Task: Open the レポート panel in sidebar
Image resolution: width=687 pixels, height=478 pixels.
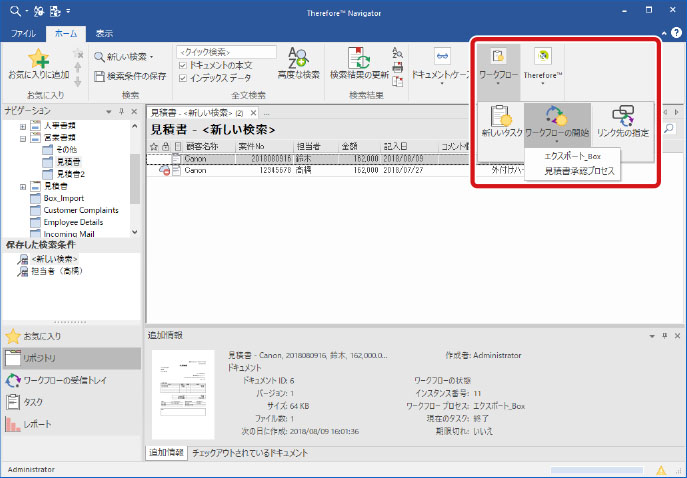Action: (40, 424)
